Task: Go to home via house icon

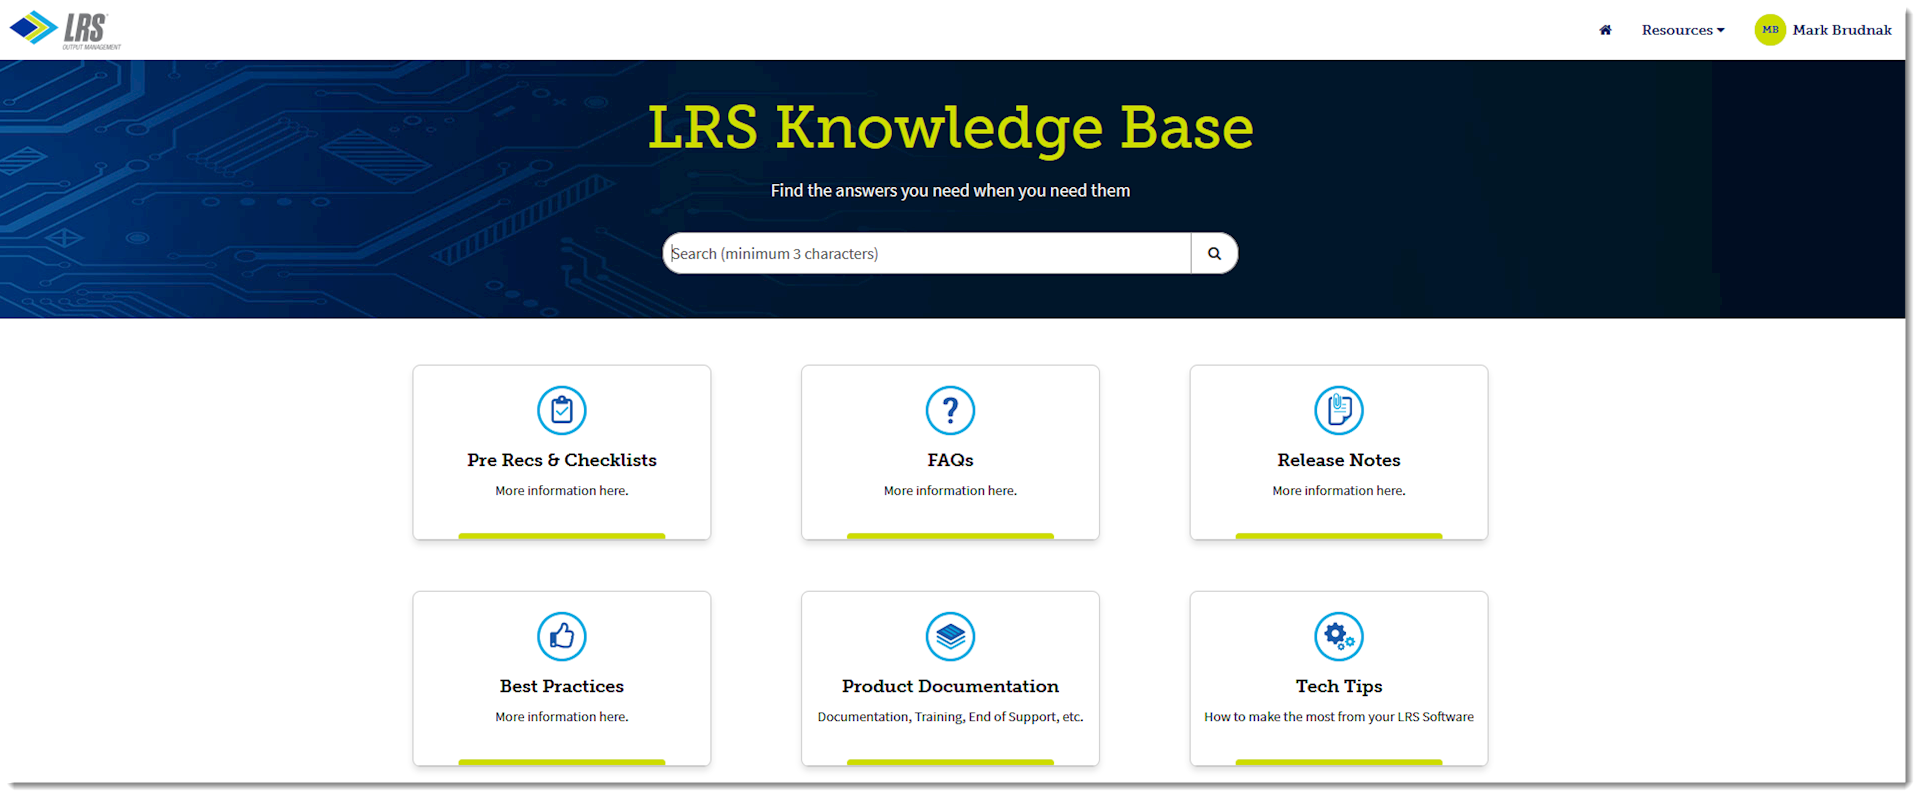Action: 1605,30
